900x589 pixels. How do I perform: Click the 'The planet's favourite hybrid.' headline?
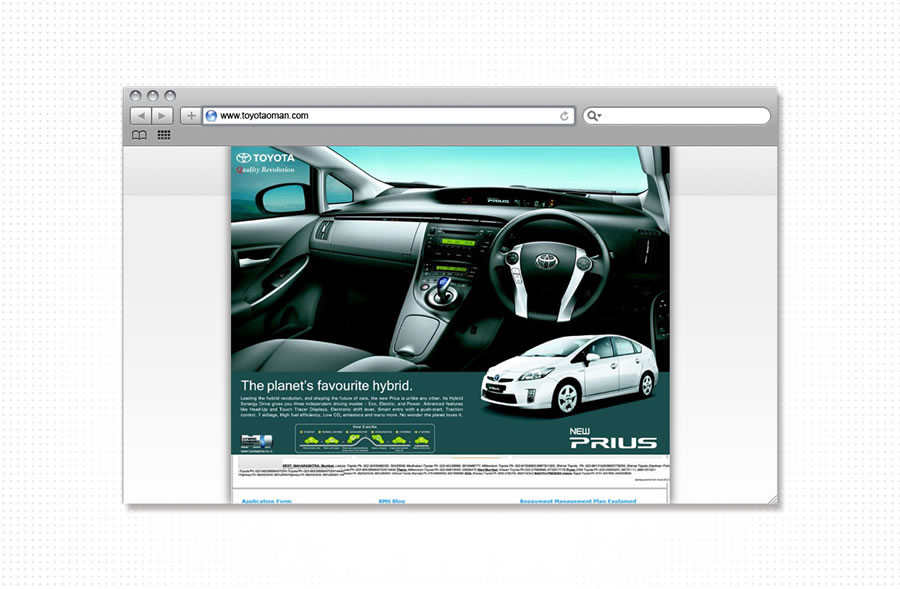327,385
